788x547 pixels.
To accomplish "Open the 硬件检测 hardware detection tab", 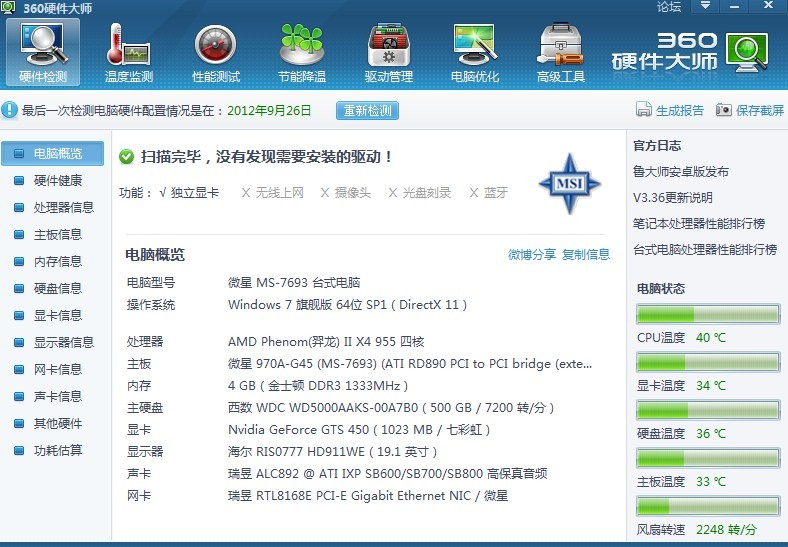I will coord(43,52).
